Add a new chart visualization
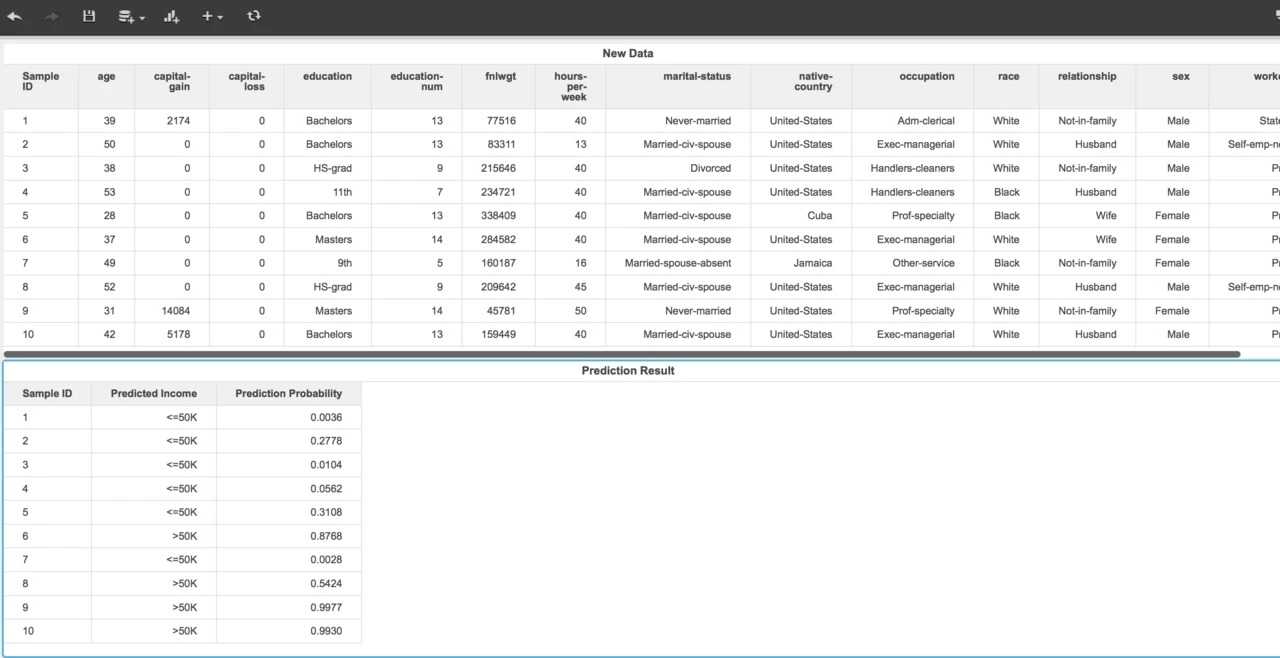 coord(171,15)
